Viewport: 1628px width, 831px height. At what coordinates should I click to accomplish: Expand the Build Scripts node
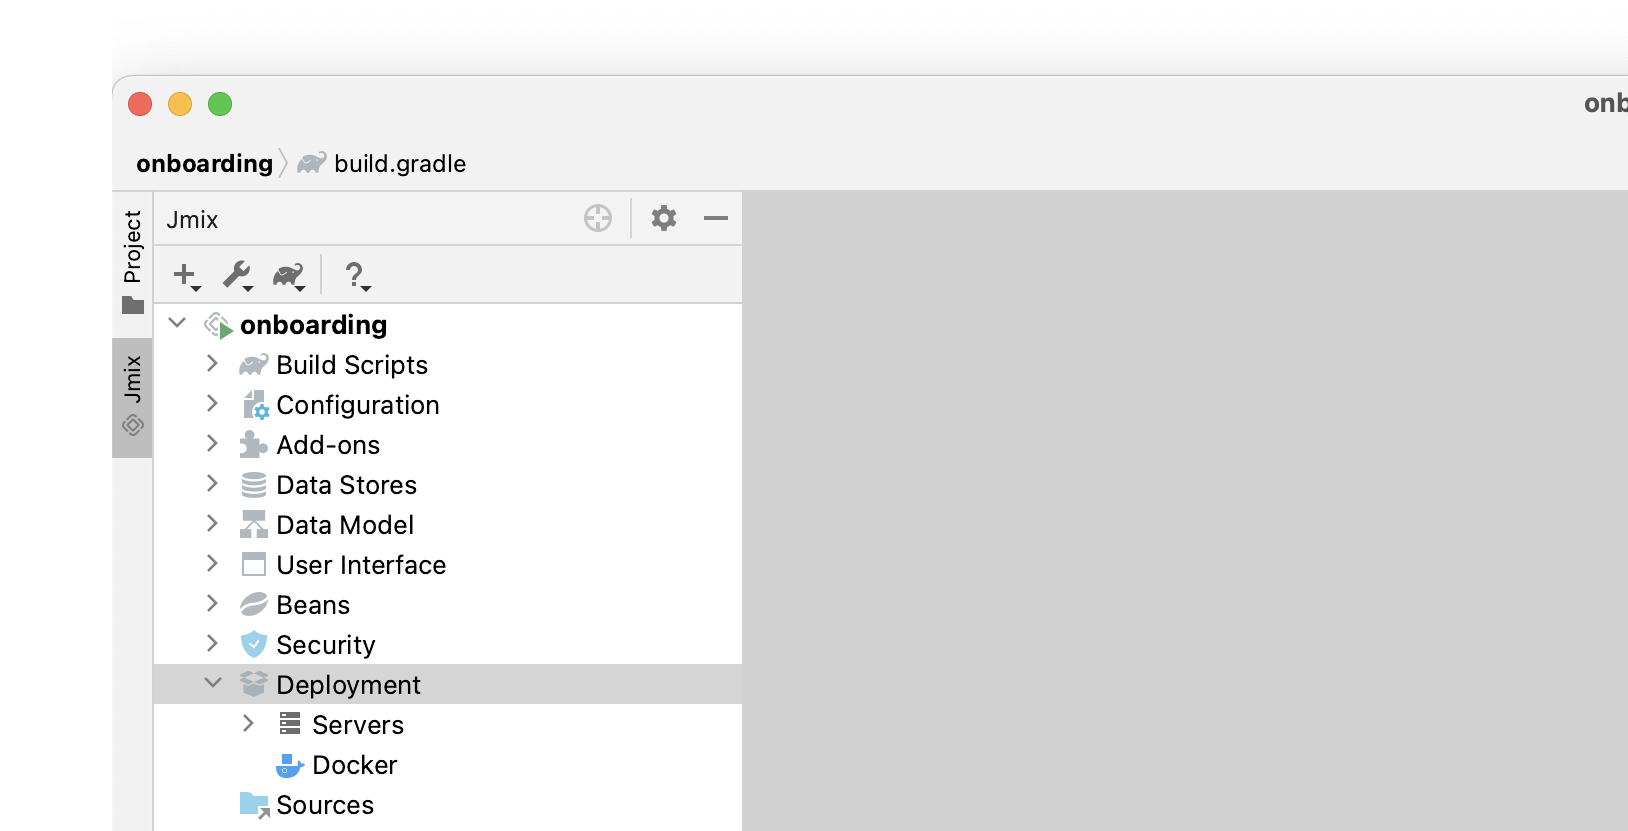[212, 363]
